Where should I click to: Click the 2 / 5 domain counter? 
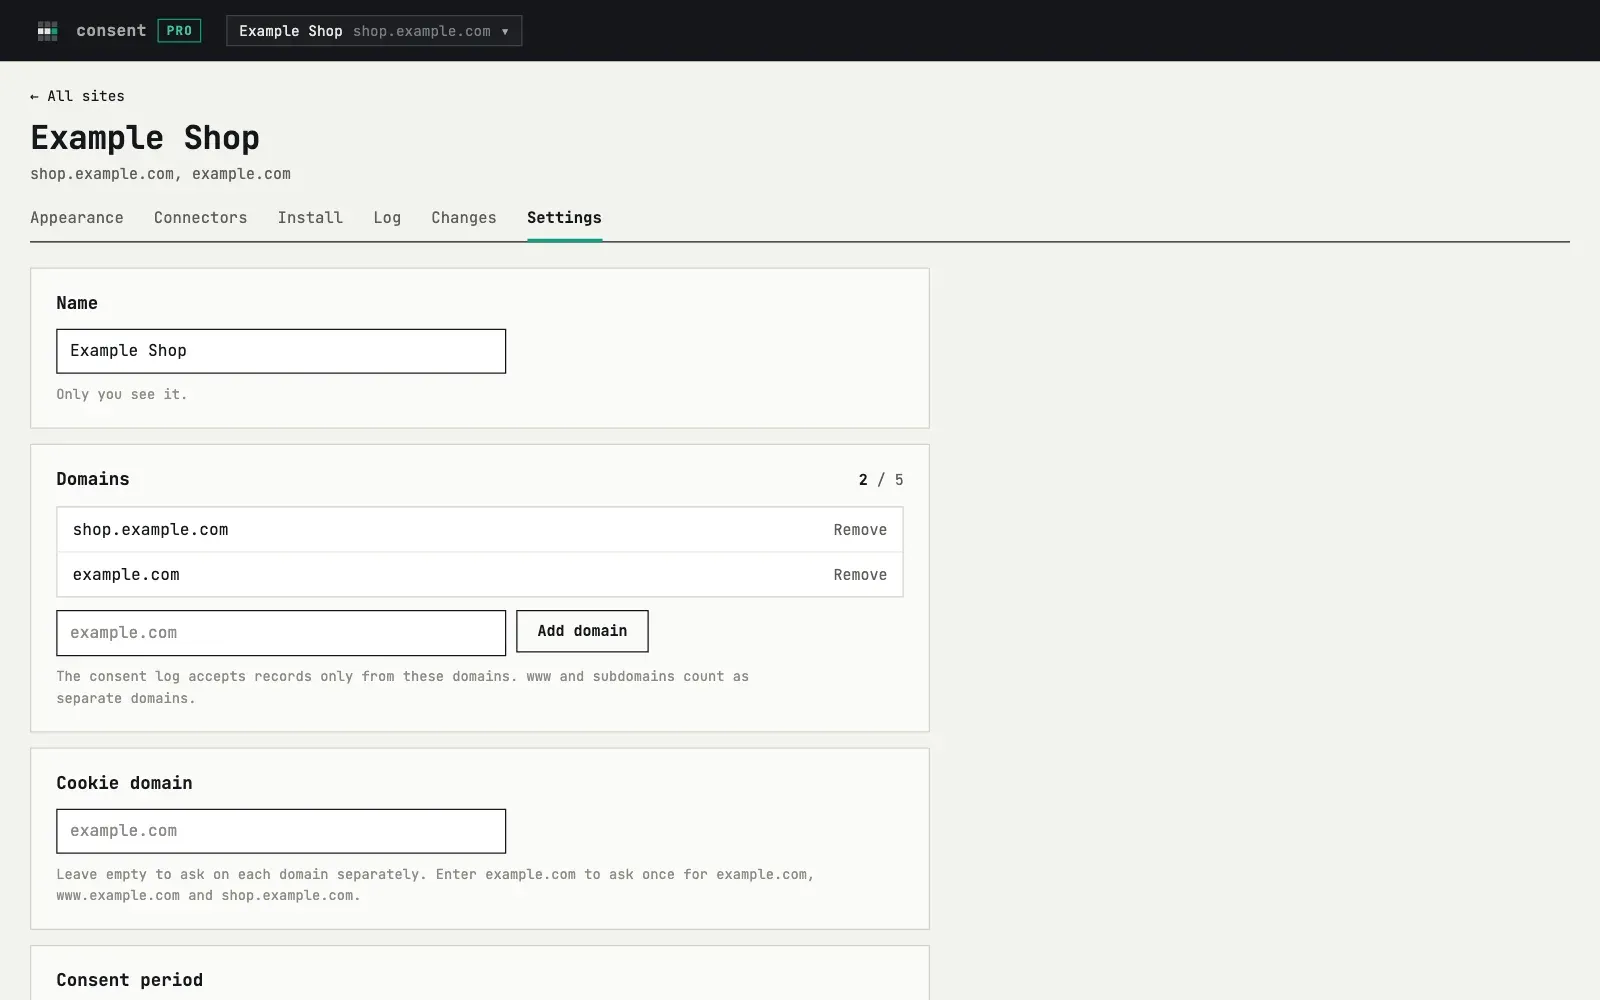[881, 480]
